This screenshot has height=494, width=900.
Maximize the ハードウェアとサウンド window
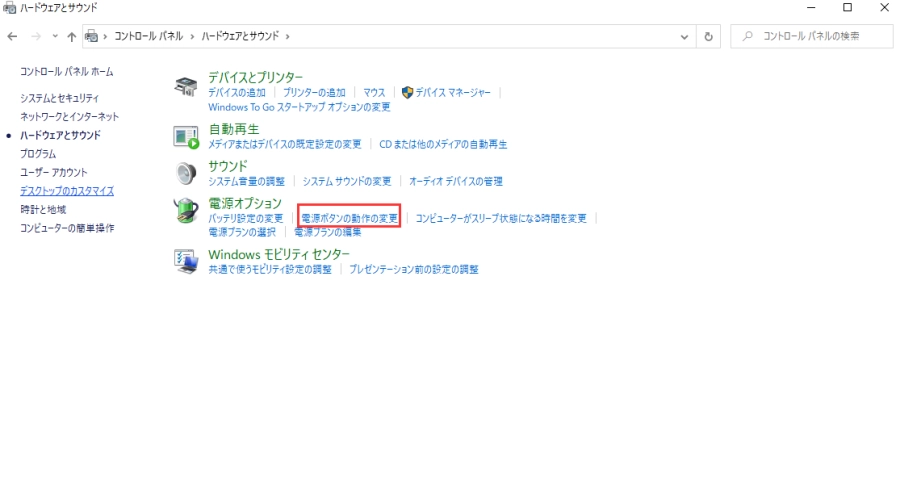(847, 7)
